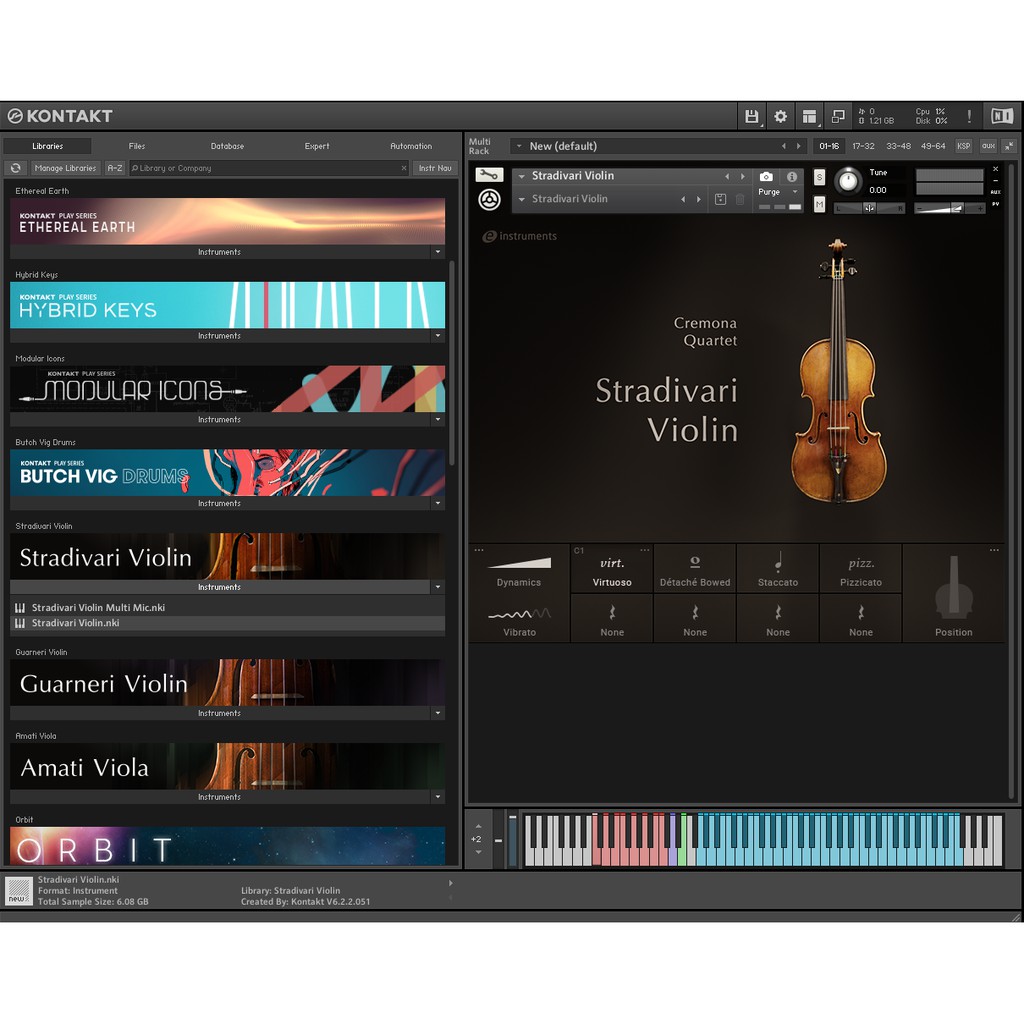Click the camera snapshot icon

click(766, 176)
